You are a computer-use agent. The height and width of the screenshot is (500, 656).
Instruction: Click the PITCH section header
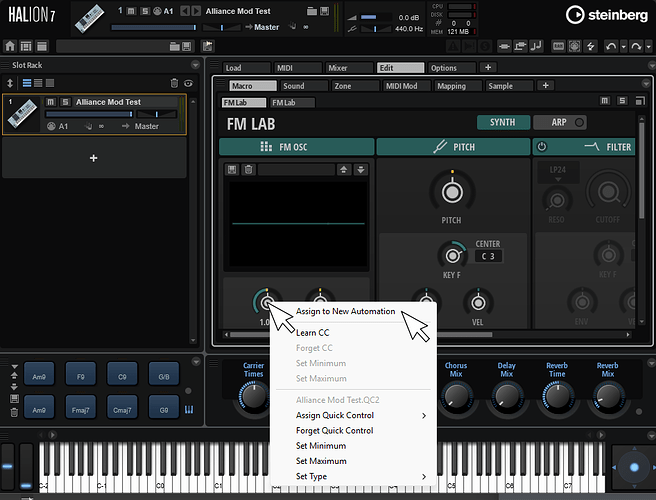coord(454,147)
